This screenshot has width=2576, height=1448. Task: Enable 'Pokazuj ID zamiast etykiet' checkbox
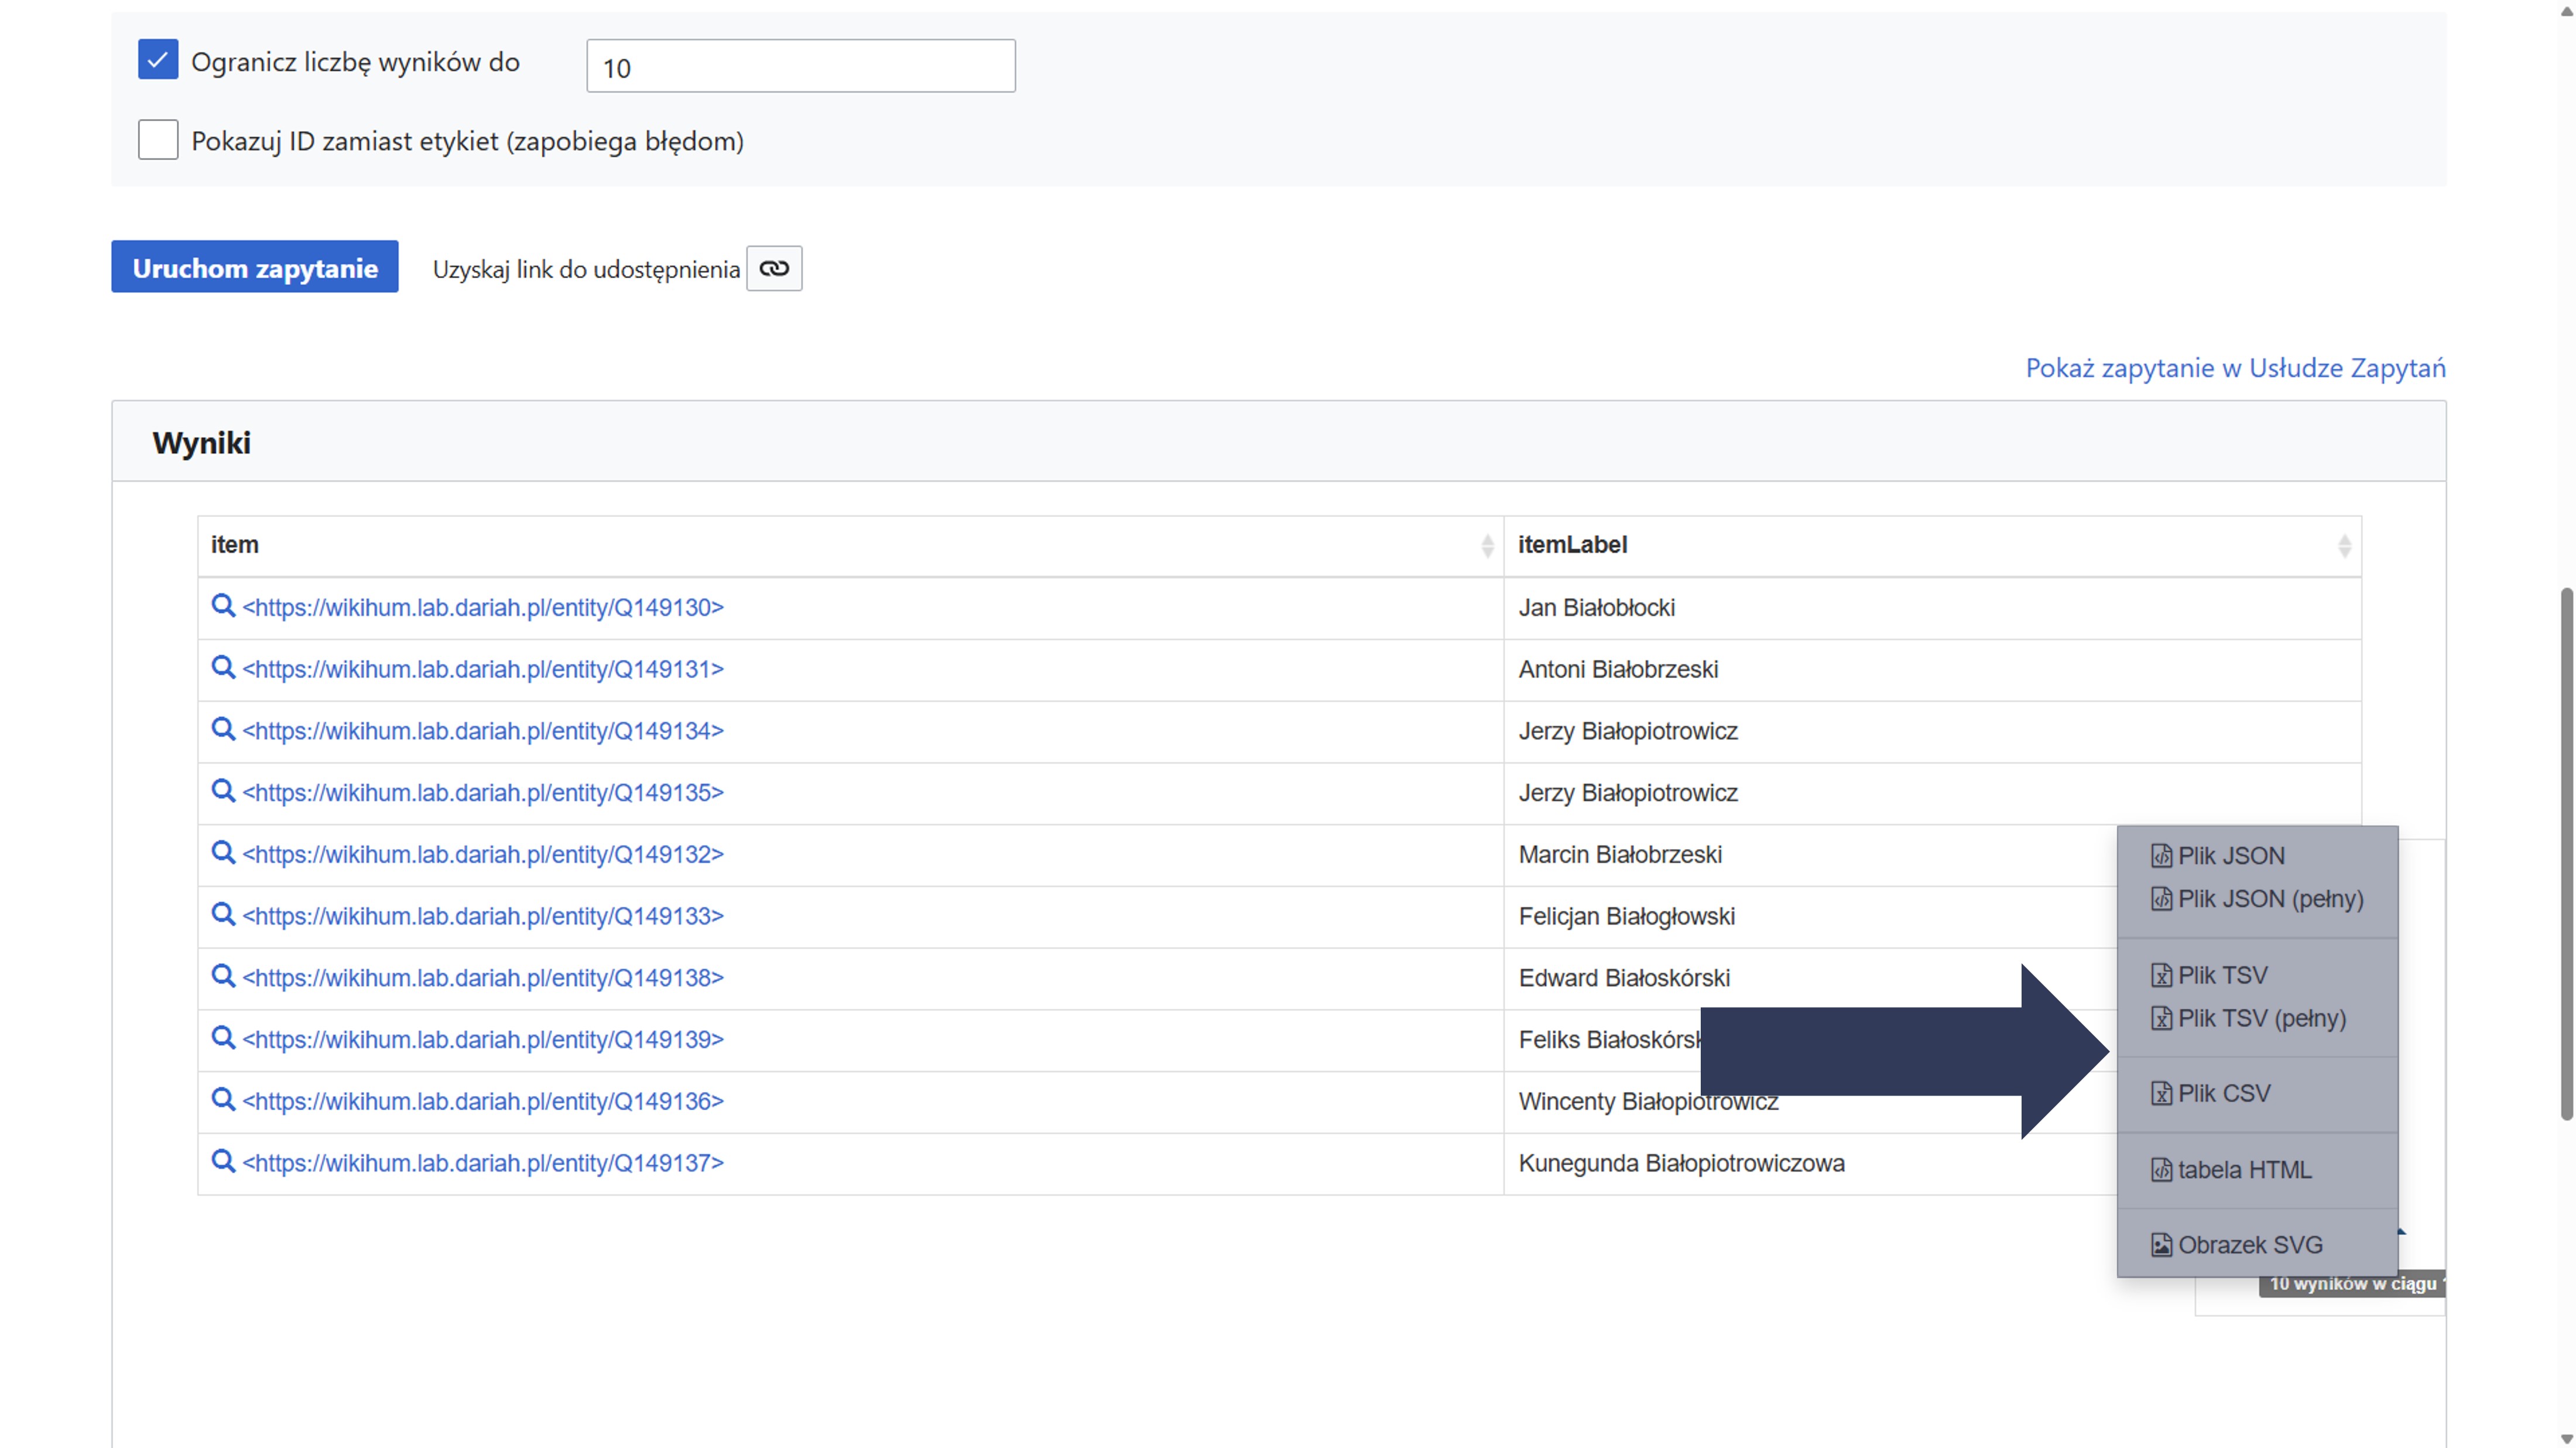click(x=158, y=140)
